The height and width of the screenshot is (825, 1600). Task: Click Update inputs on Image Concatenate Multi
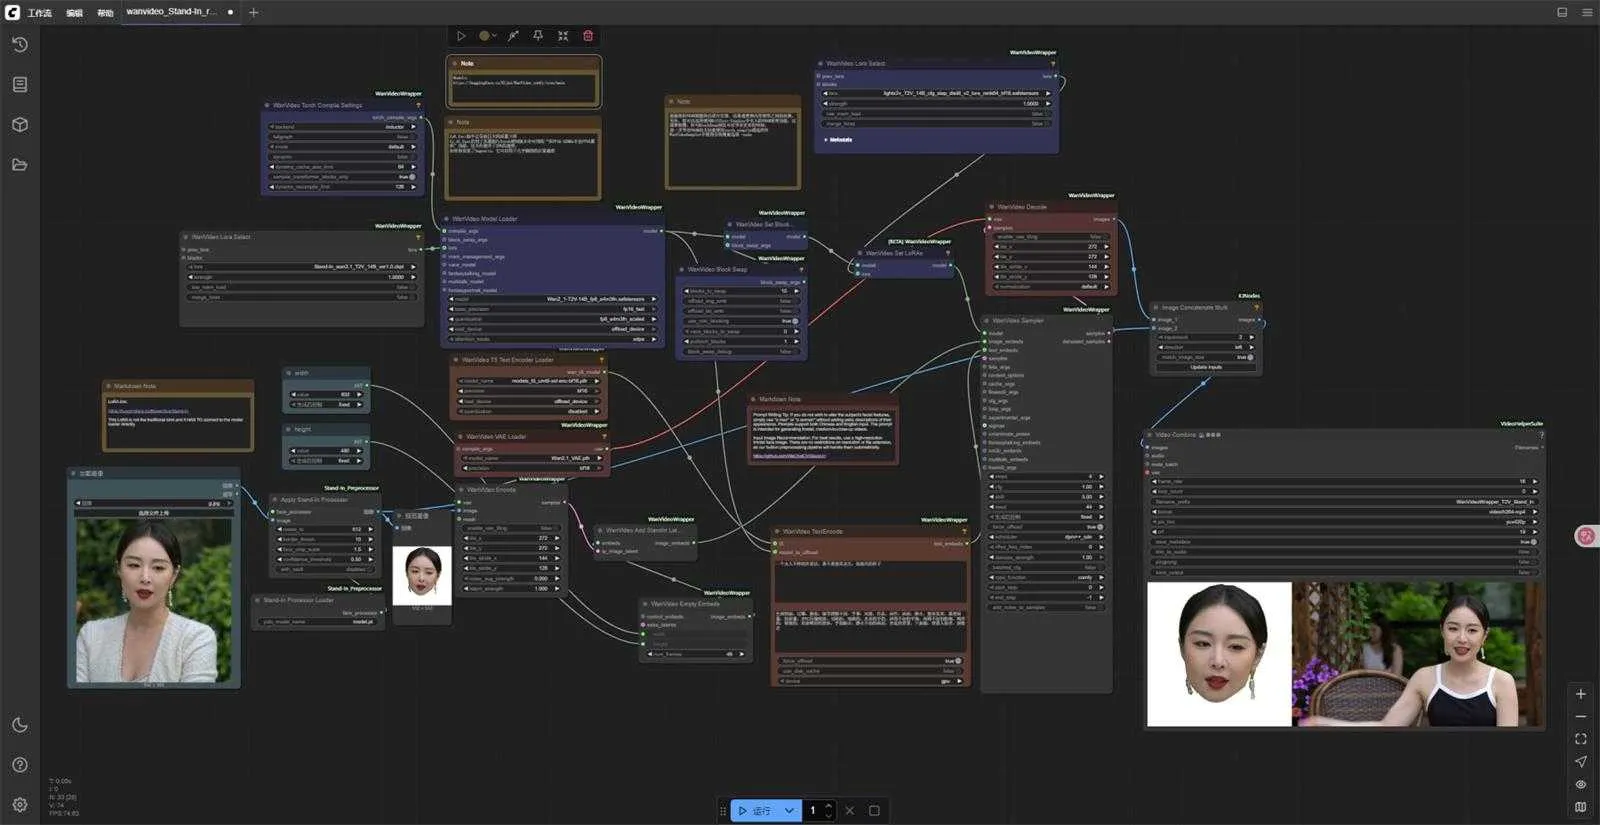(x=1205, y=367)
